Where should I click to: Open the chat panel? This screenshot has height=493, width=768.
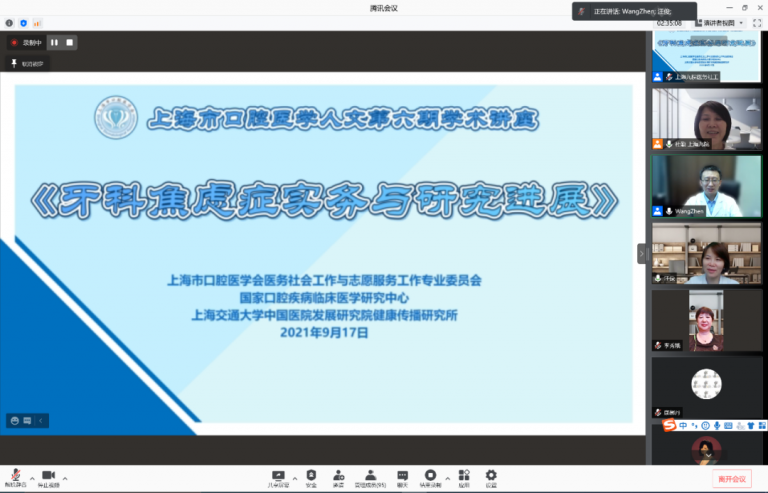point(402,476)
